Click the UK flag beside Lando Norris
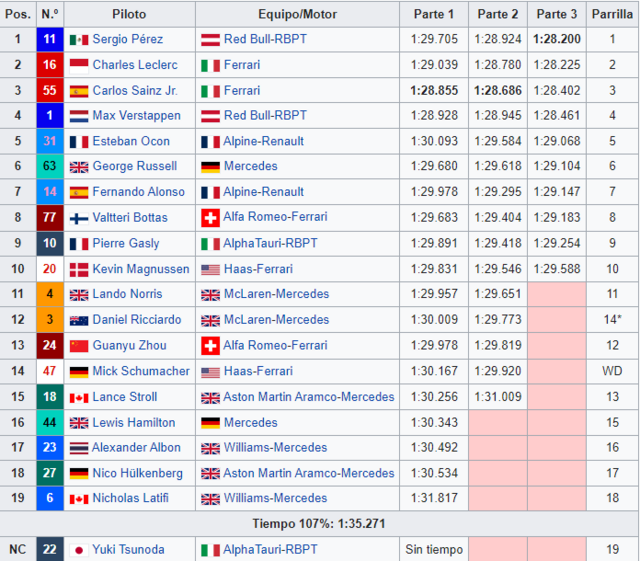640x561 pixels. point(79,294)
